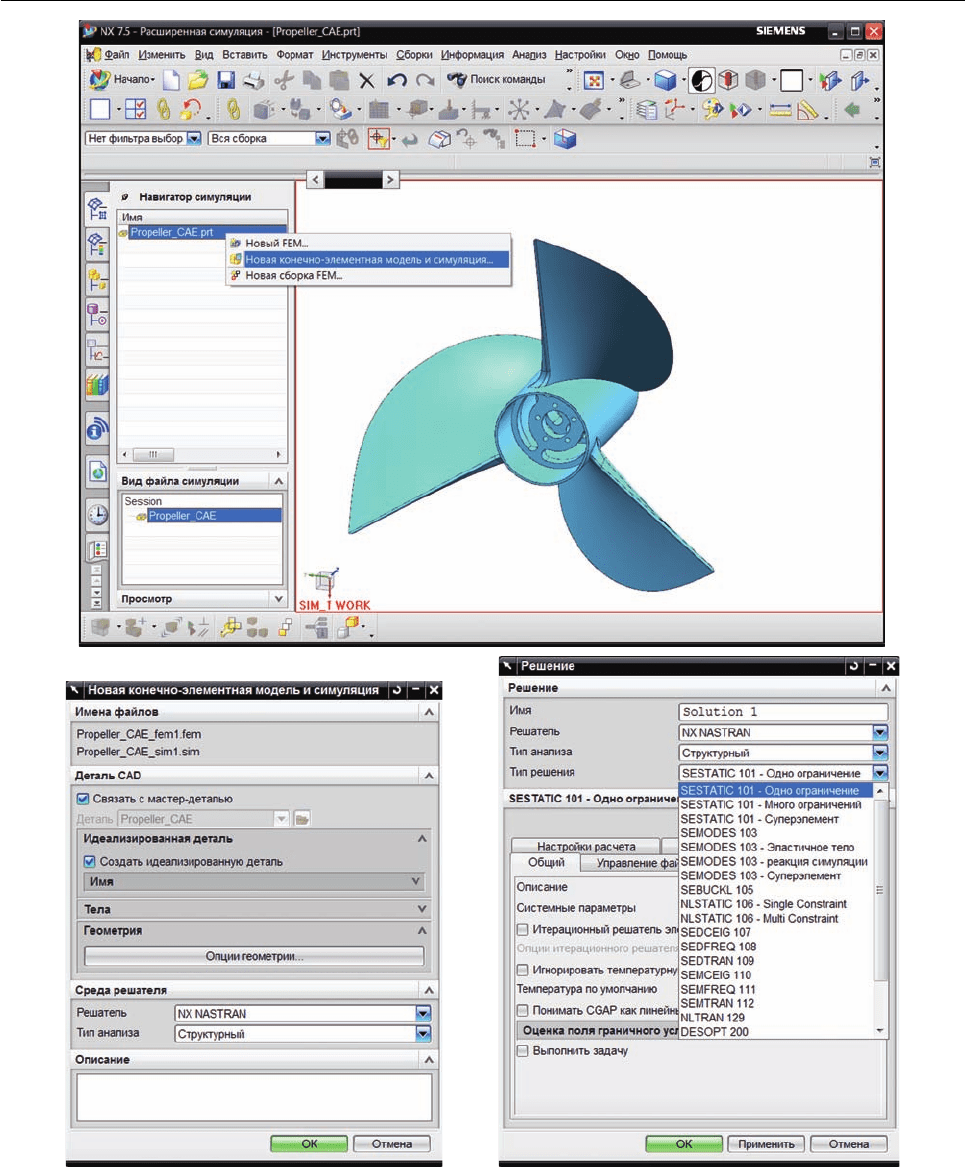Open the History clock sidebar icon
Image resolution: width=965 pixels, height=1167 pixels.
click(x=97, y=514)
